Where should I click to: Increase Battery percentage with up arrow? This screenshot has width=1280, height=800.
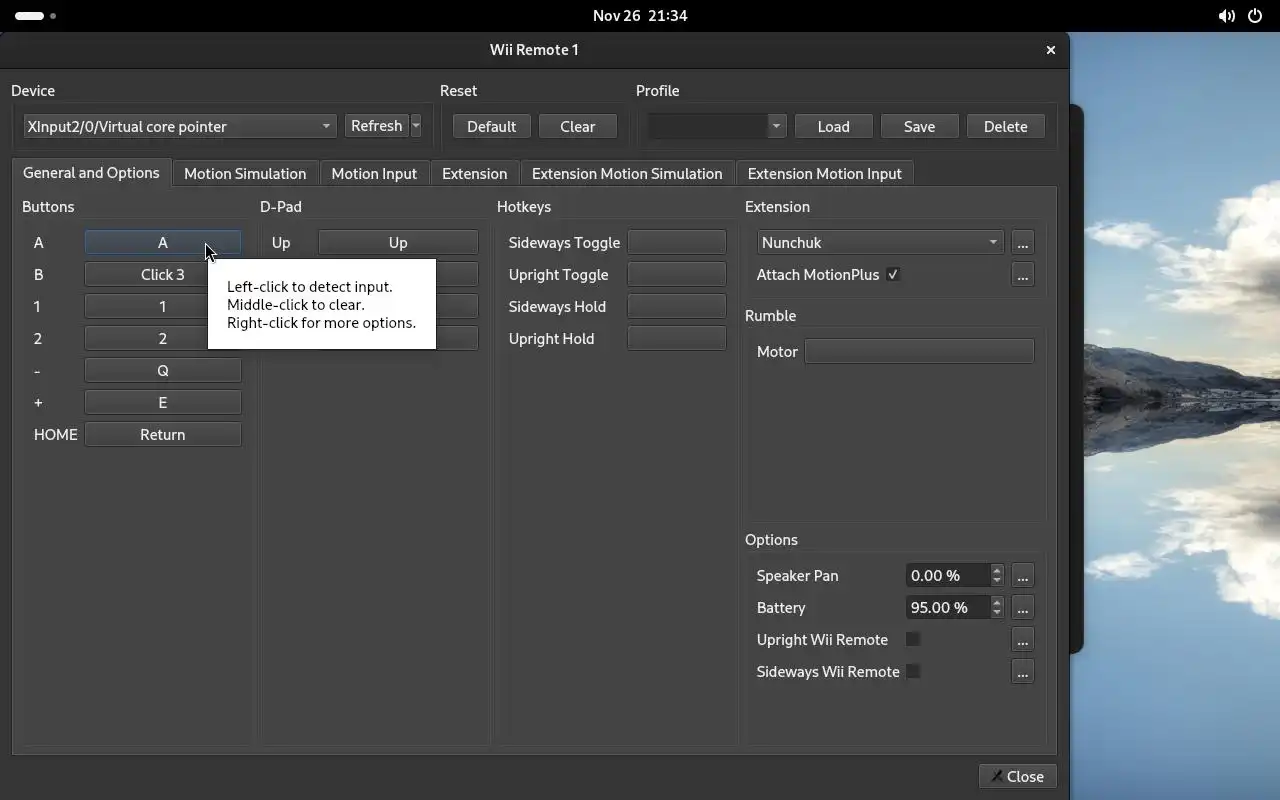coord(997,602)
